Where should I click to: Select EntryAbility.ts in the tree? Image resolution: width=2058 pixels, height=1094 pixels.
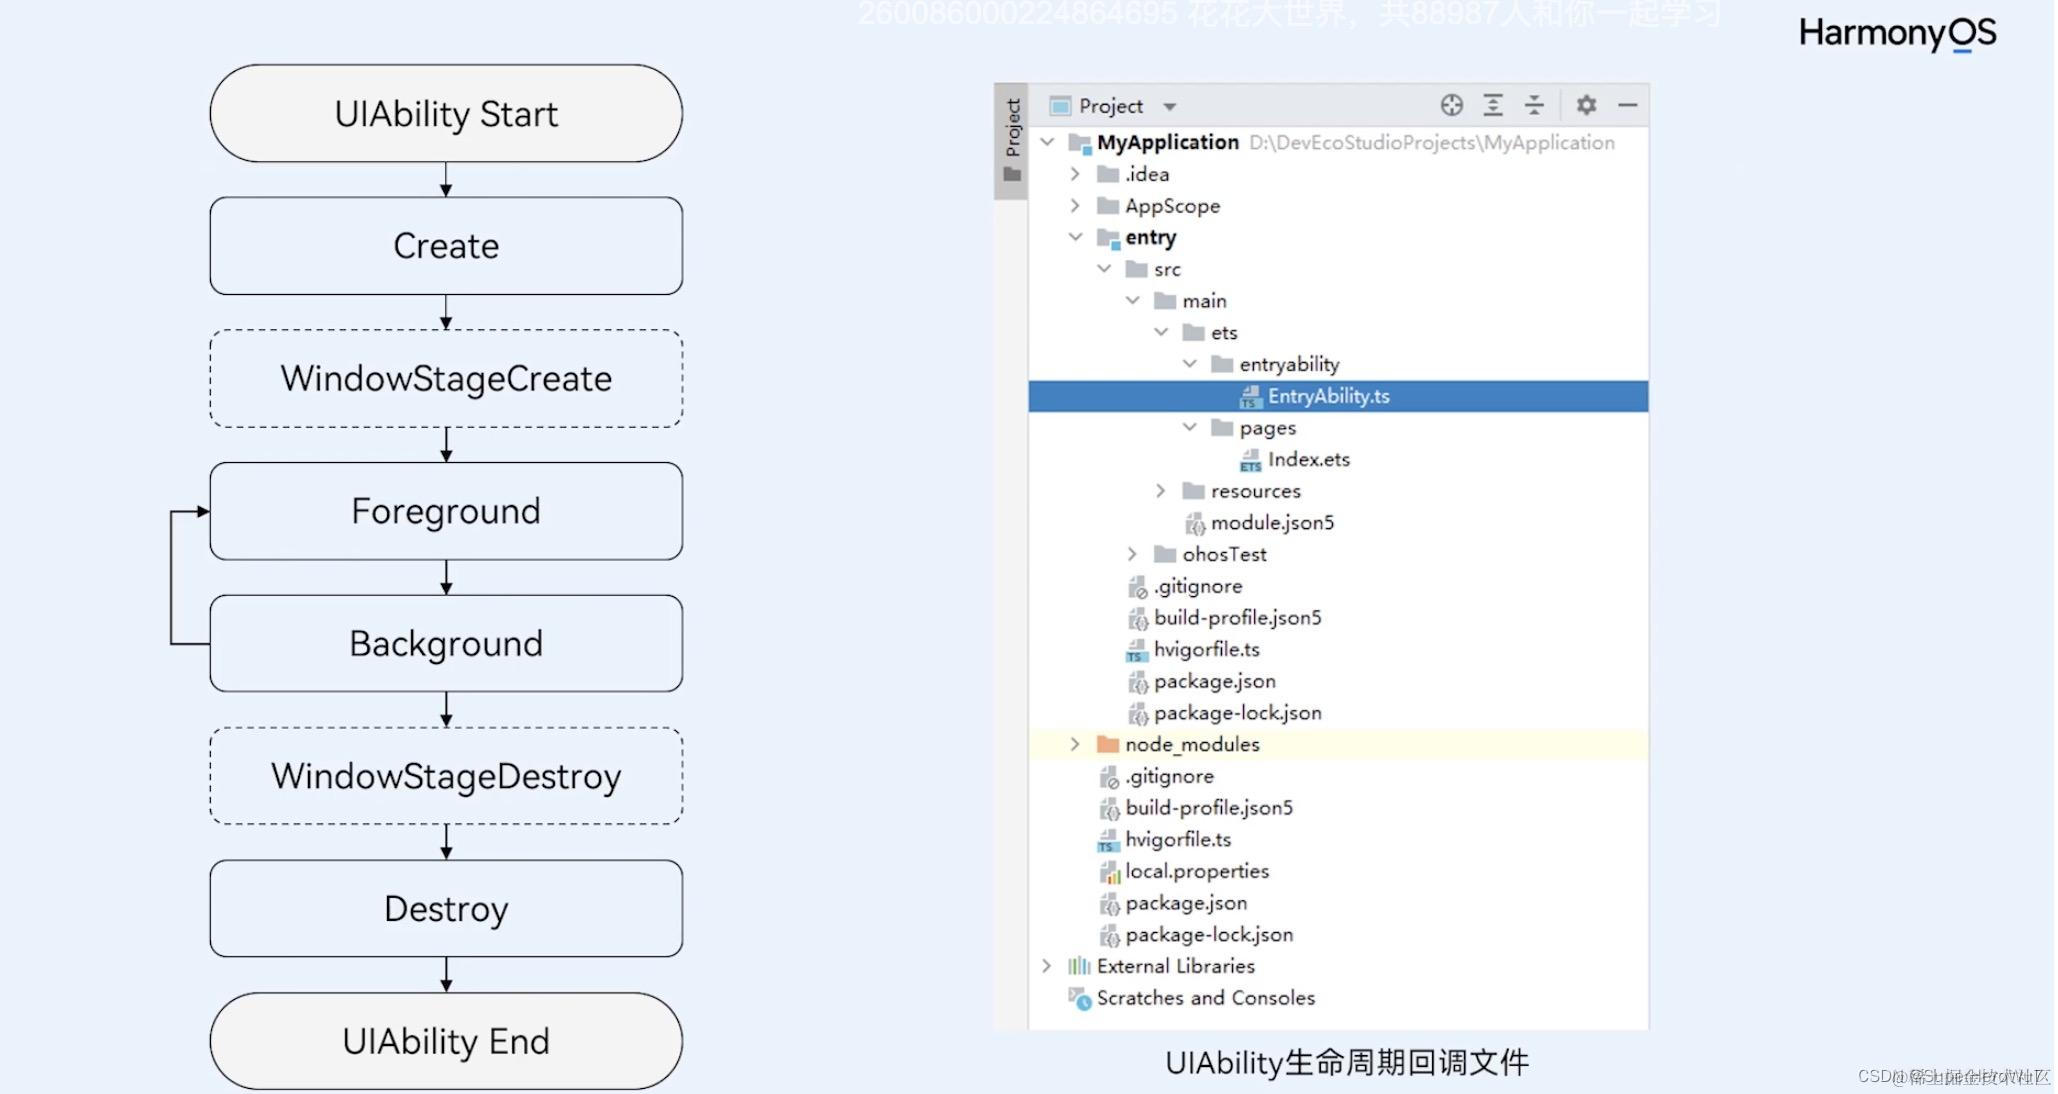pyautogui.click(x=1328, y=396)
